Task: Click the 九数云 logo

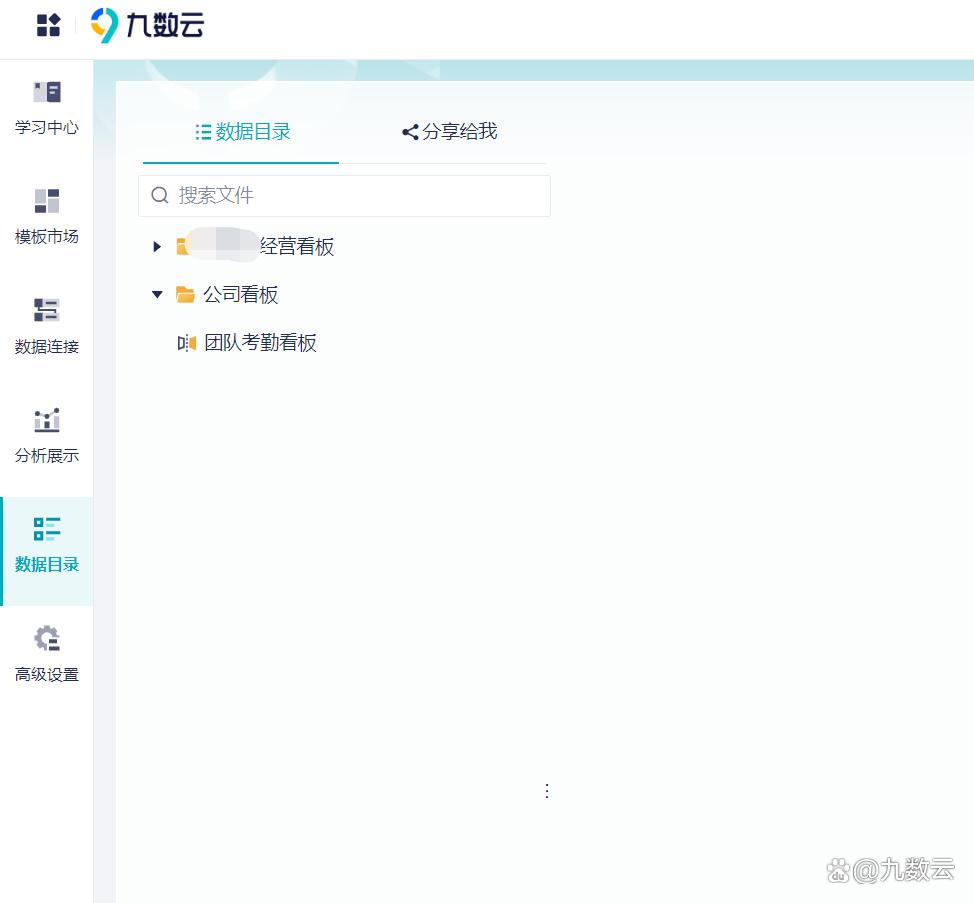Action: click(146, 27)
